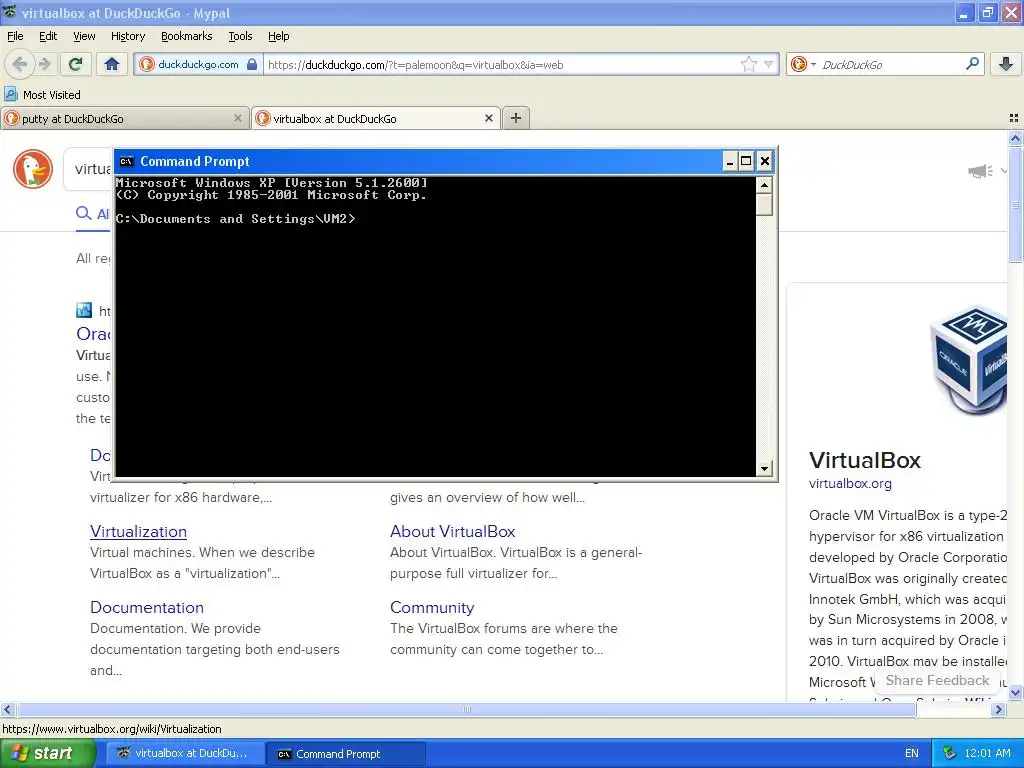The height and width of the screenshot is (768, 1024).
Task: Click inside the Command Prompt console area
Action: [x=436, y=327]
